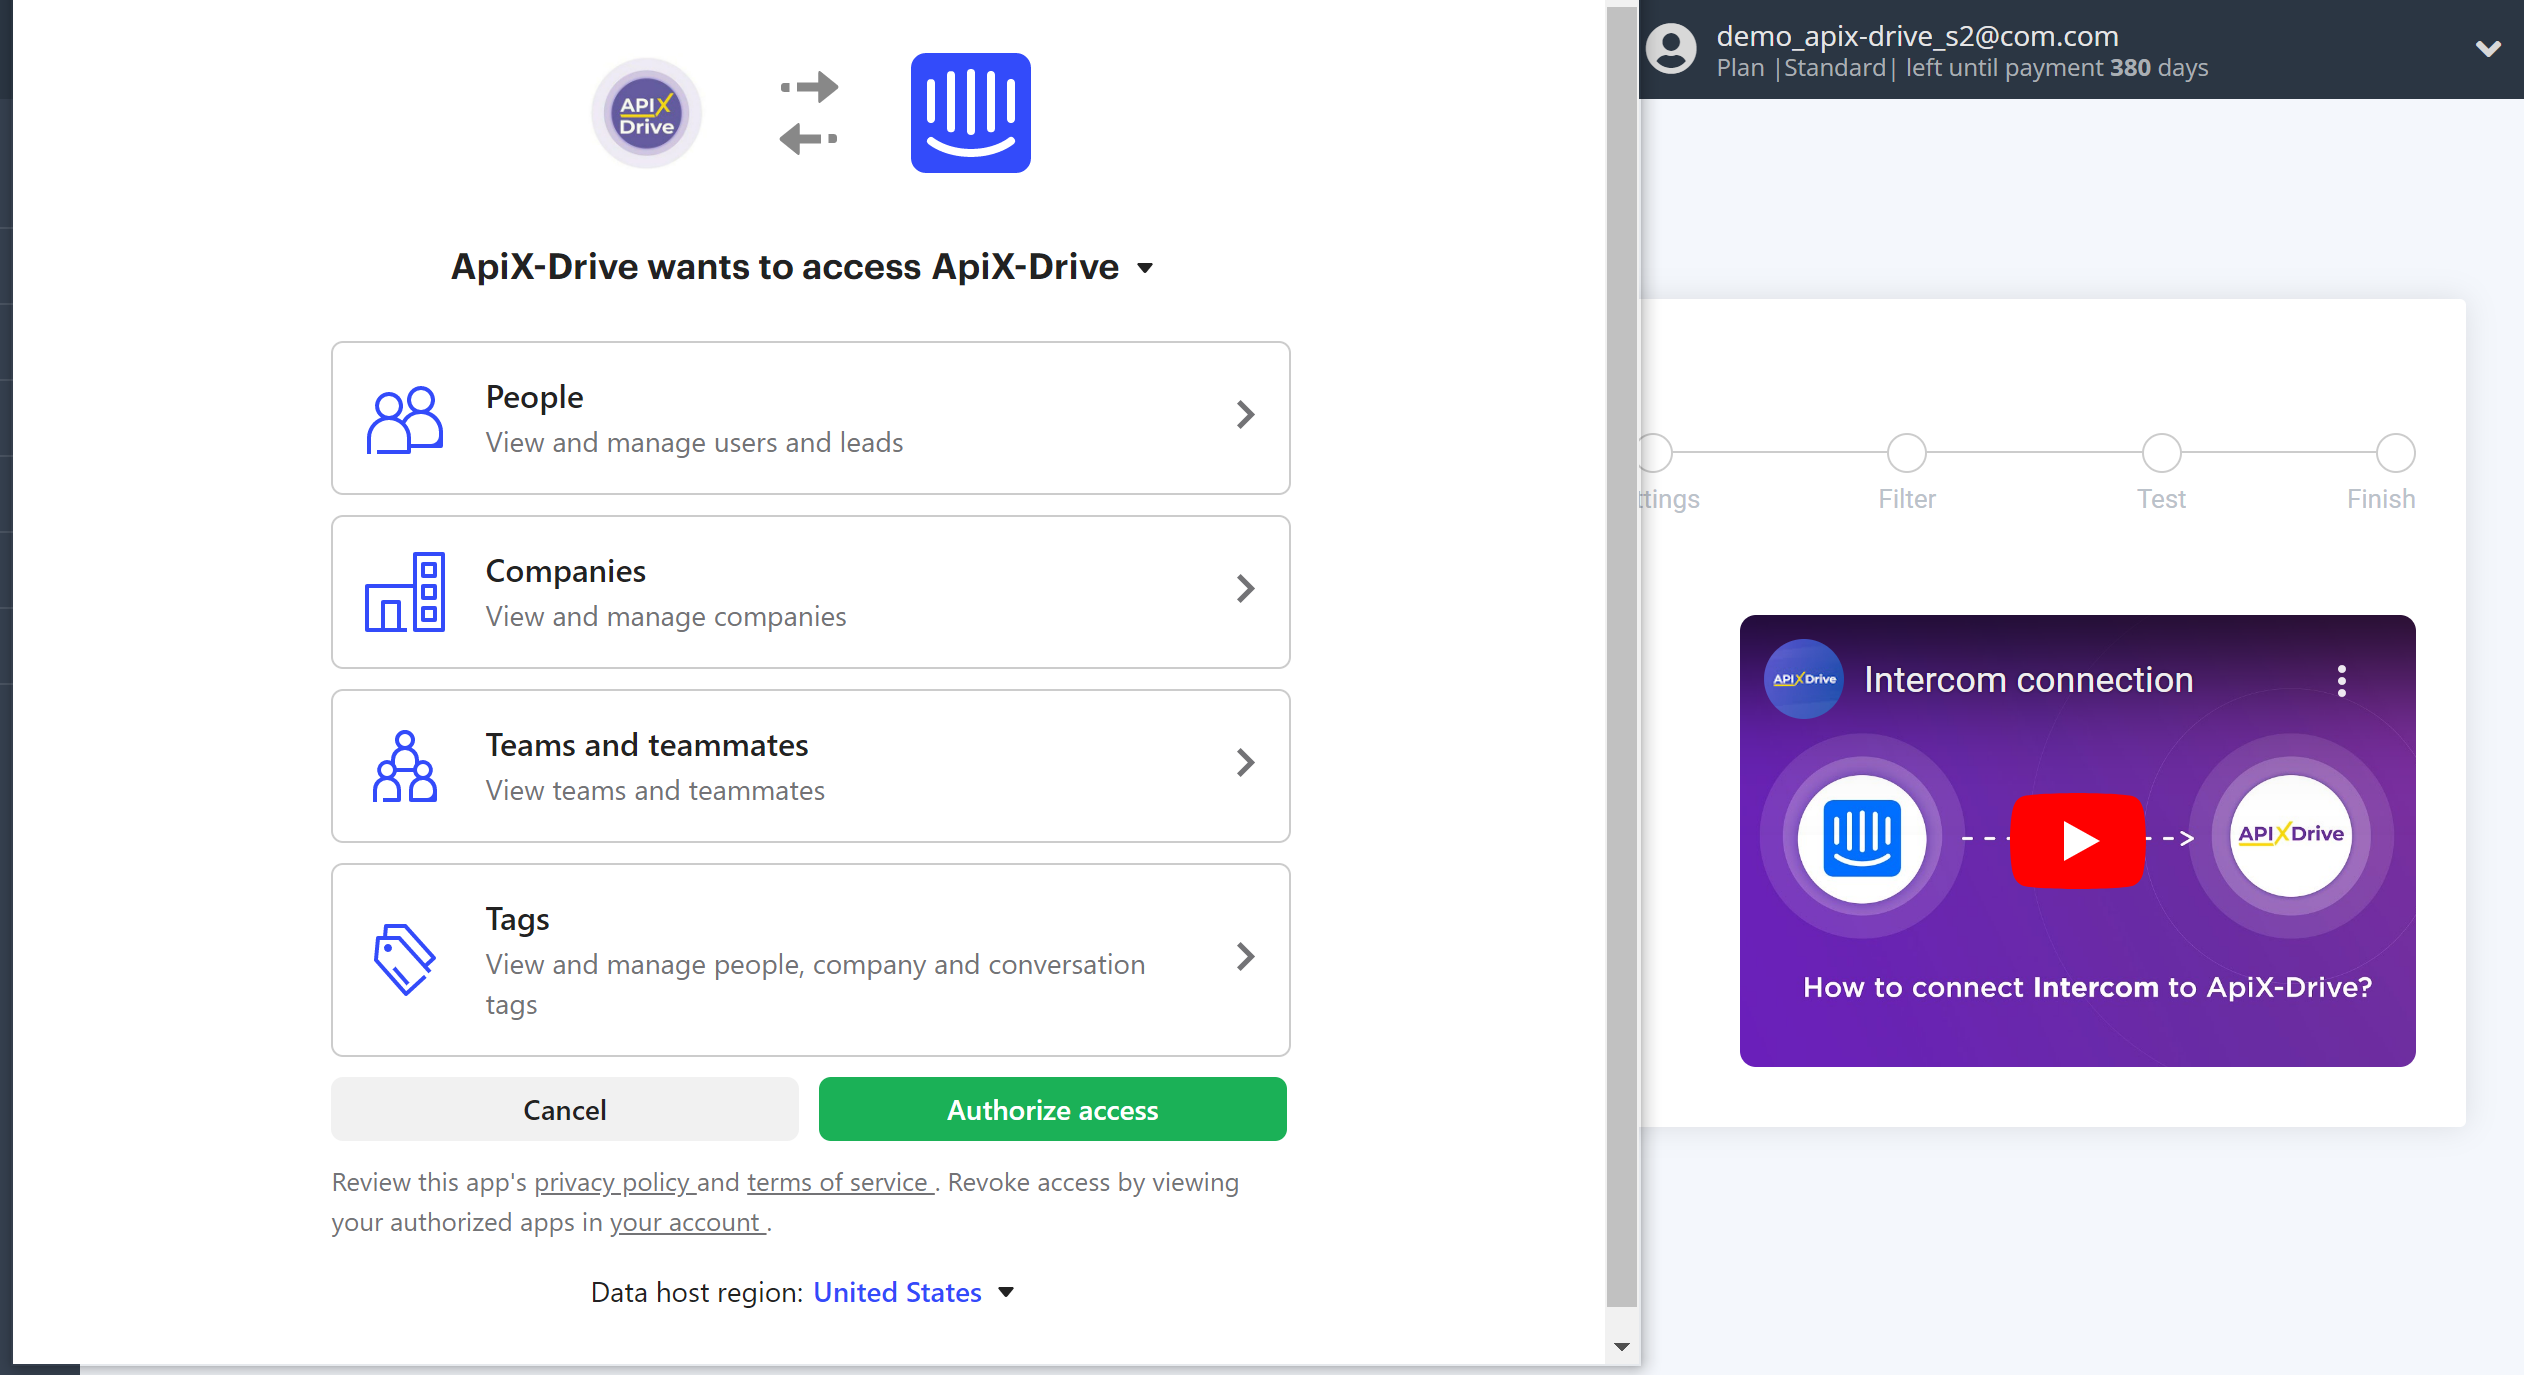The width and height of the screenshot is (2524, 1375).
Task: Click the Cancel button
Action: tap(564, 1109)
